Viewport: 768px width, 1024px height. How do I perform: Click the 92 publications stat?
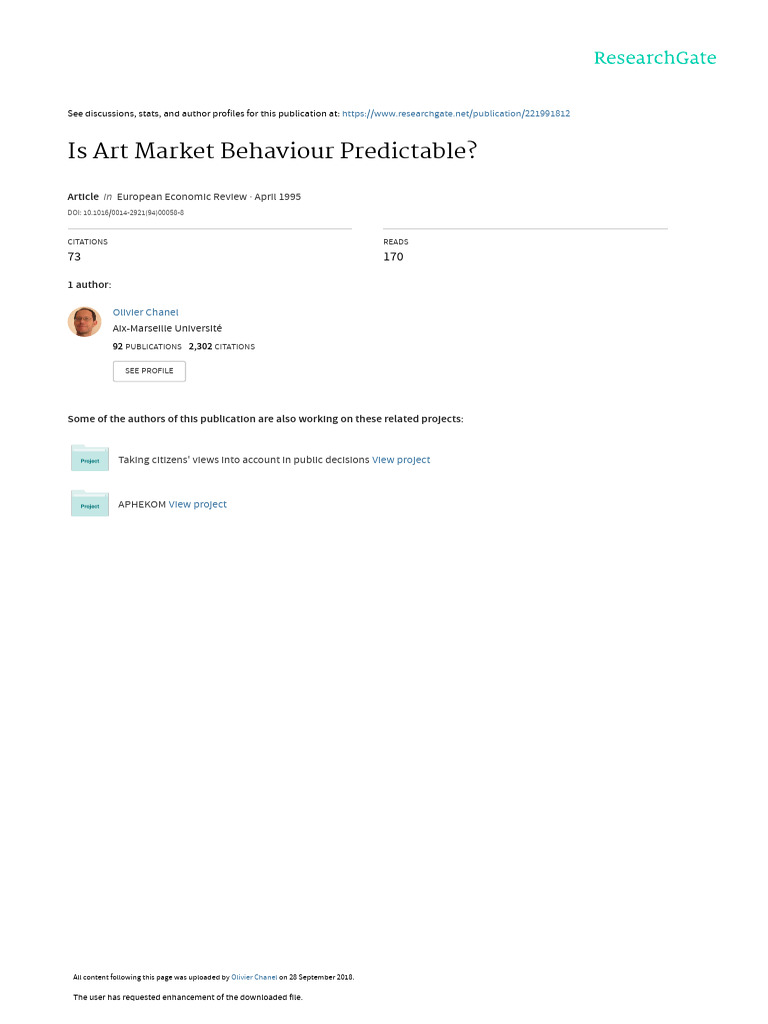pyautogui.click(x=147, y=347)
